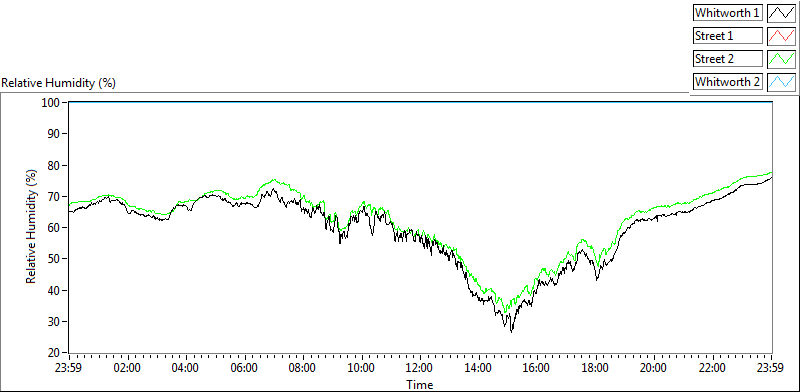Click the 02:00 time axis label

128,368
